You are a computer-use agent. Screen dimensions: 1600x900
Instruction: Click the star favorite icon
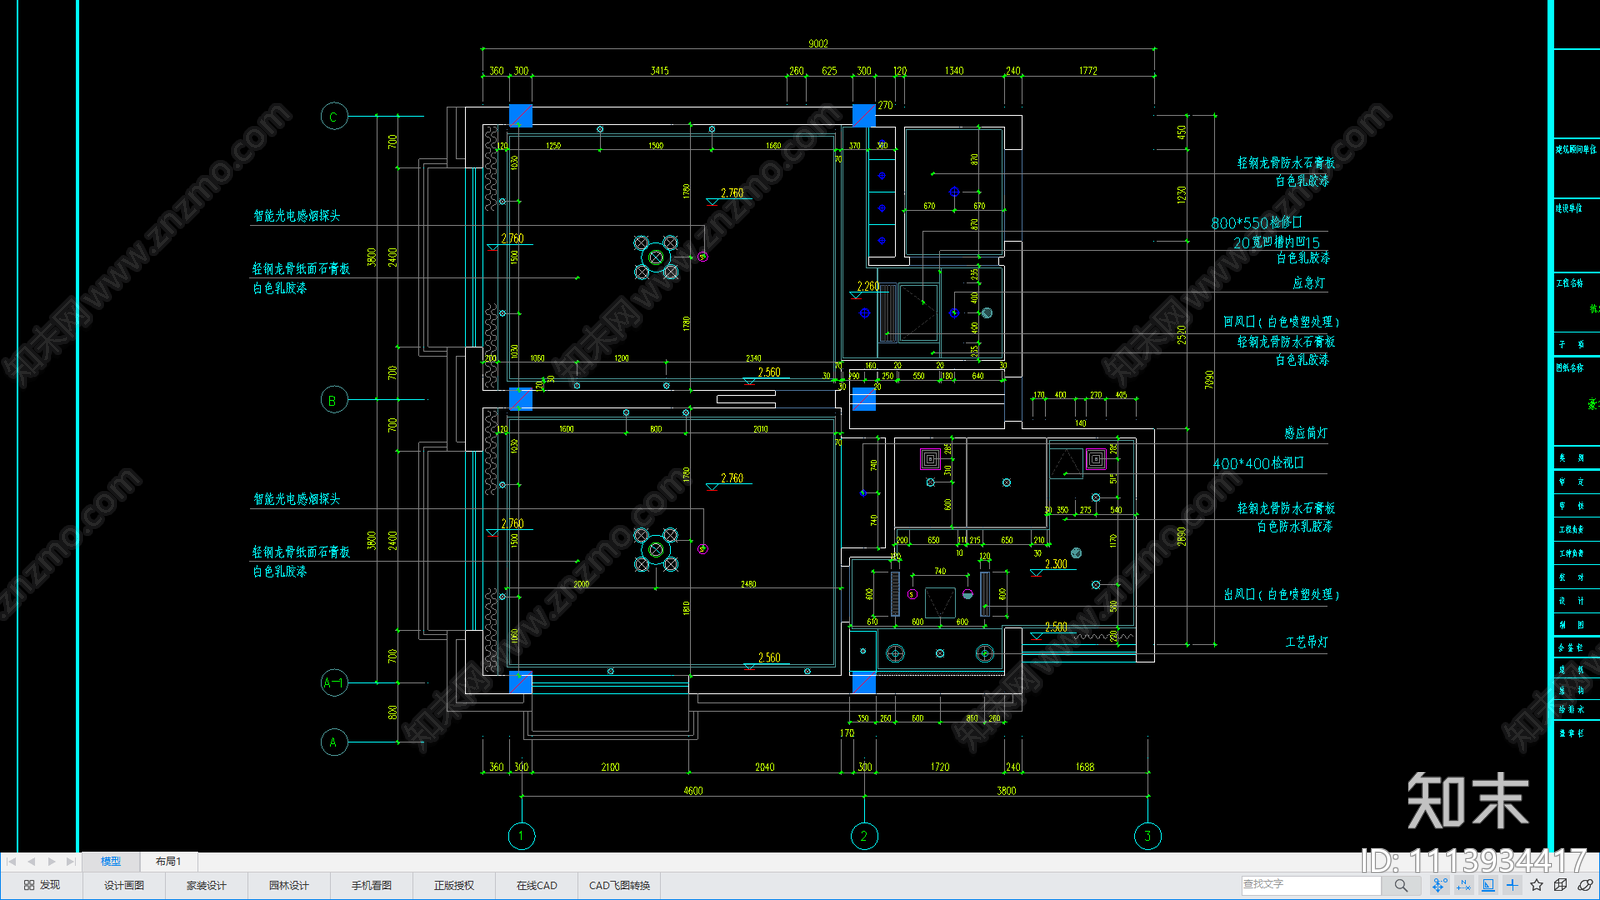pyautogui.click(x=1537, y=885)
